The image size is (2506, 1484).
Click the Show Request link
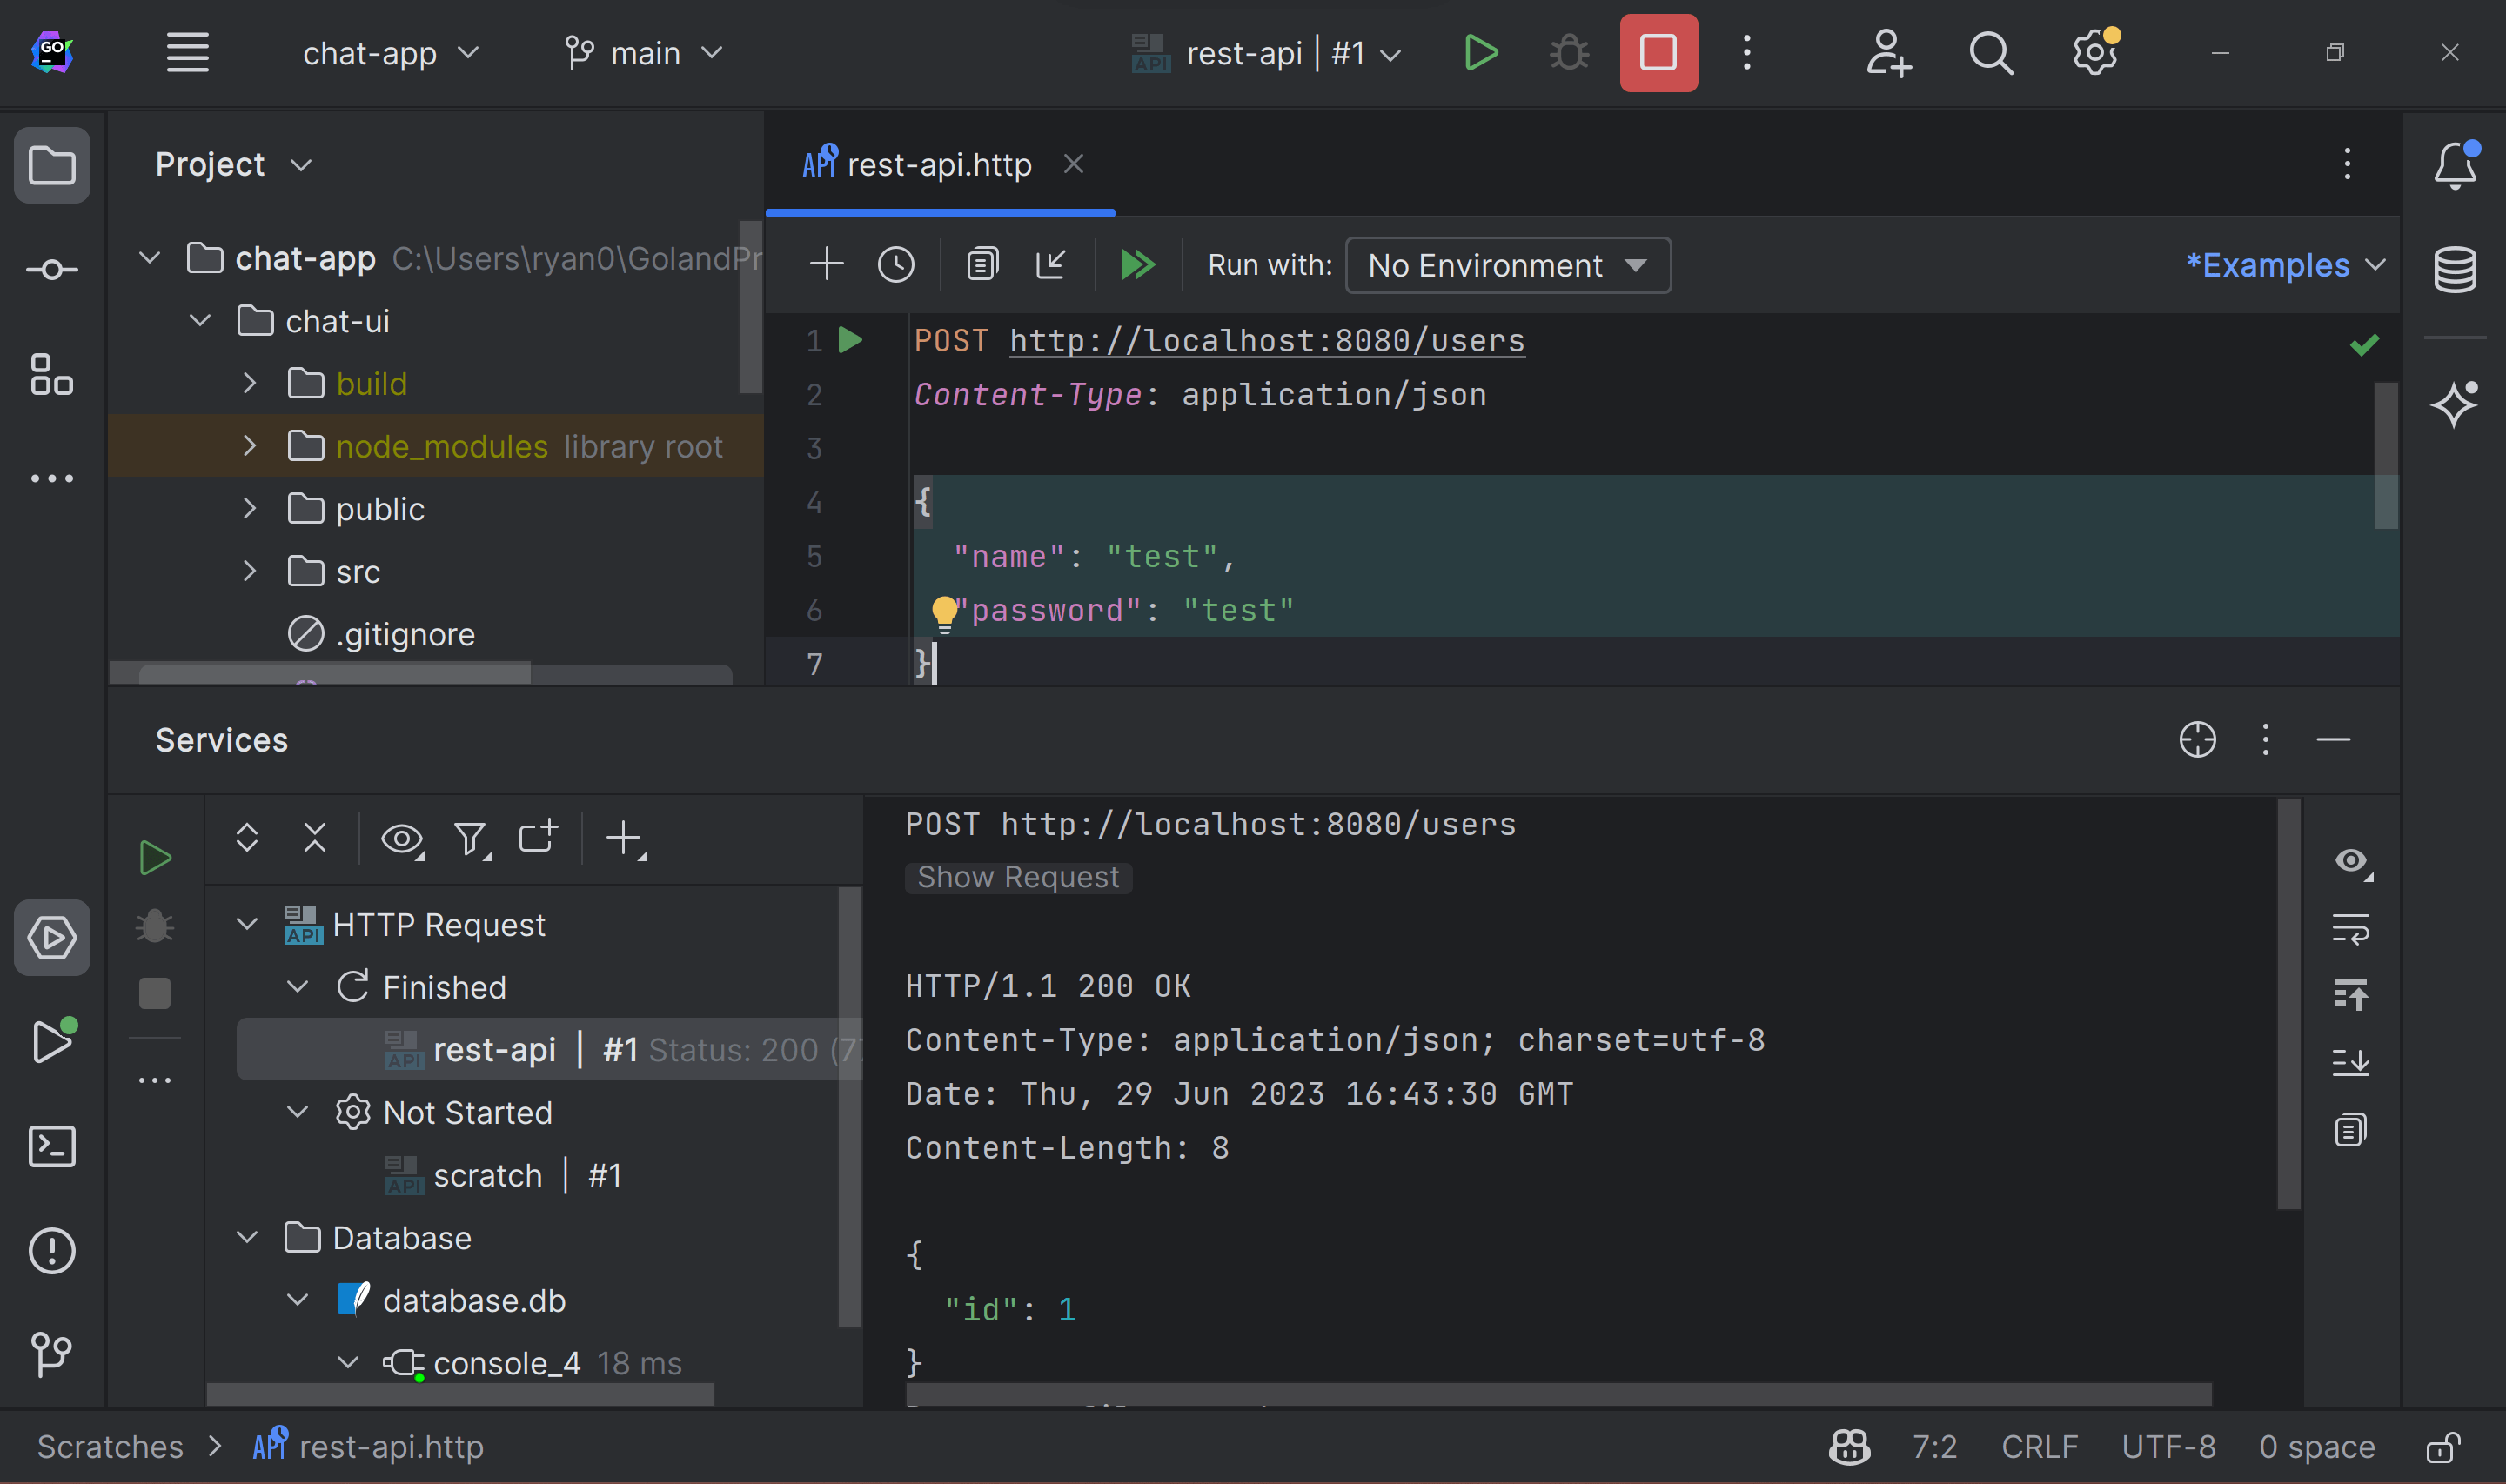pos(1017,877)
